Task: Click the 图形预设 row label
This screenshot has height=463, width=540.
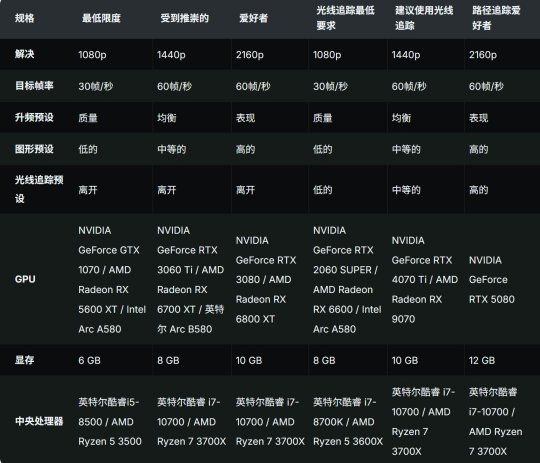Action: pos(34,149)
